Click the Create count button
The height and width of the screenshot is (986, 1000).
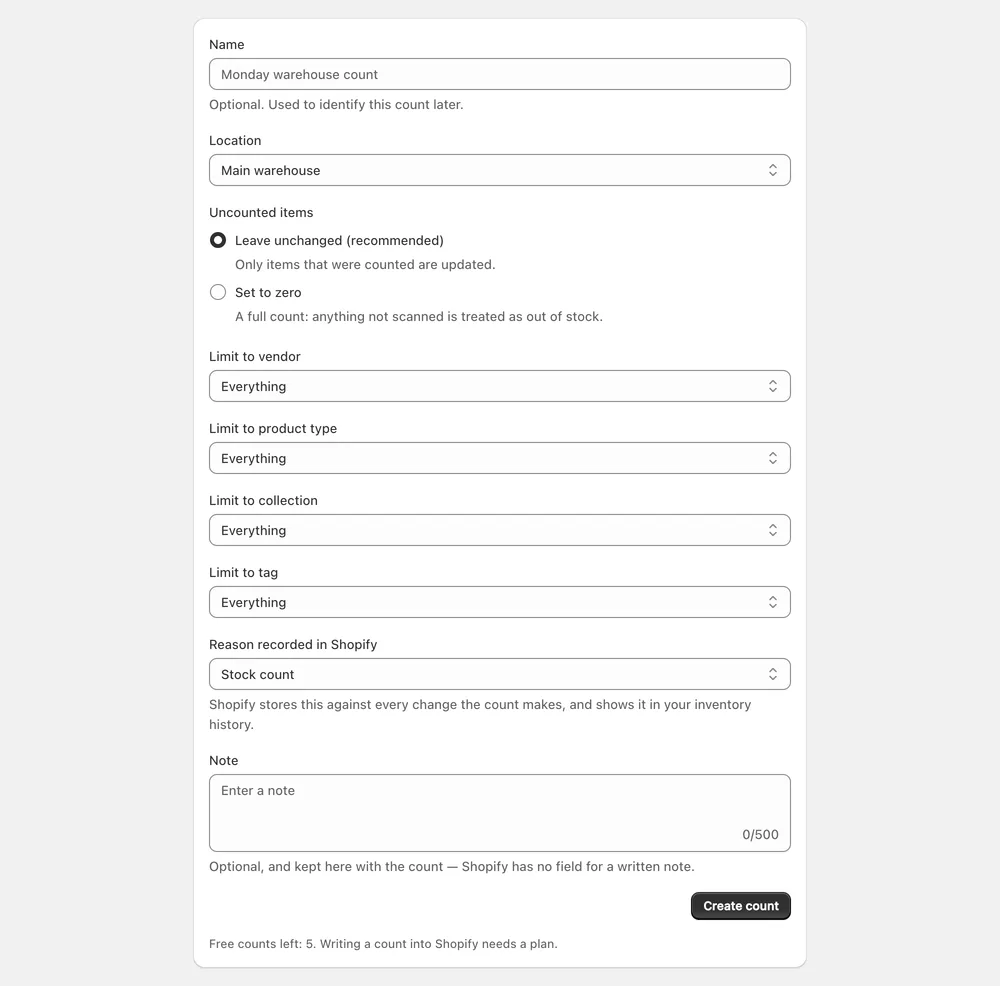click(x=740, y=906)
